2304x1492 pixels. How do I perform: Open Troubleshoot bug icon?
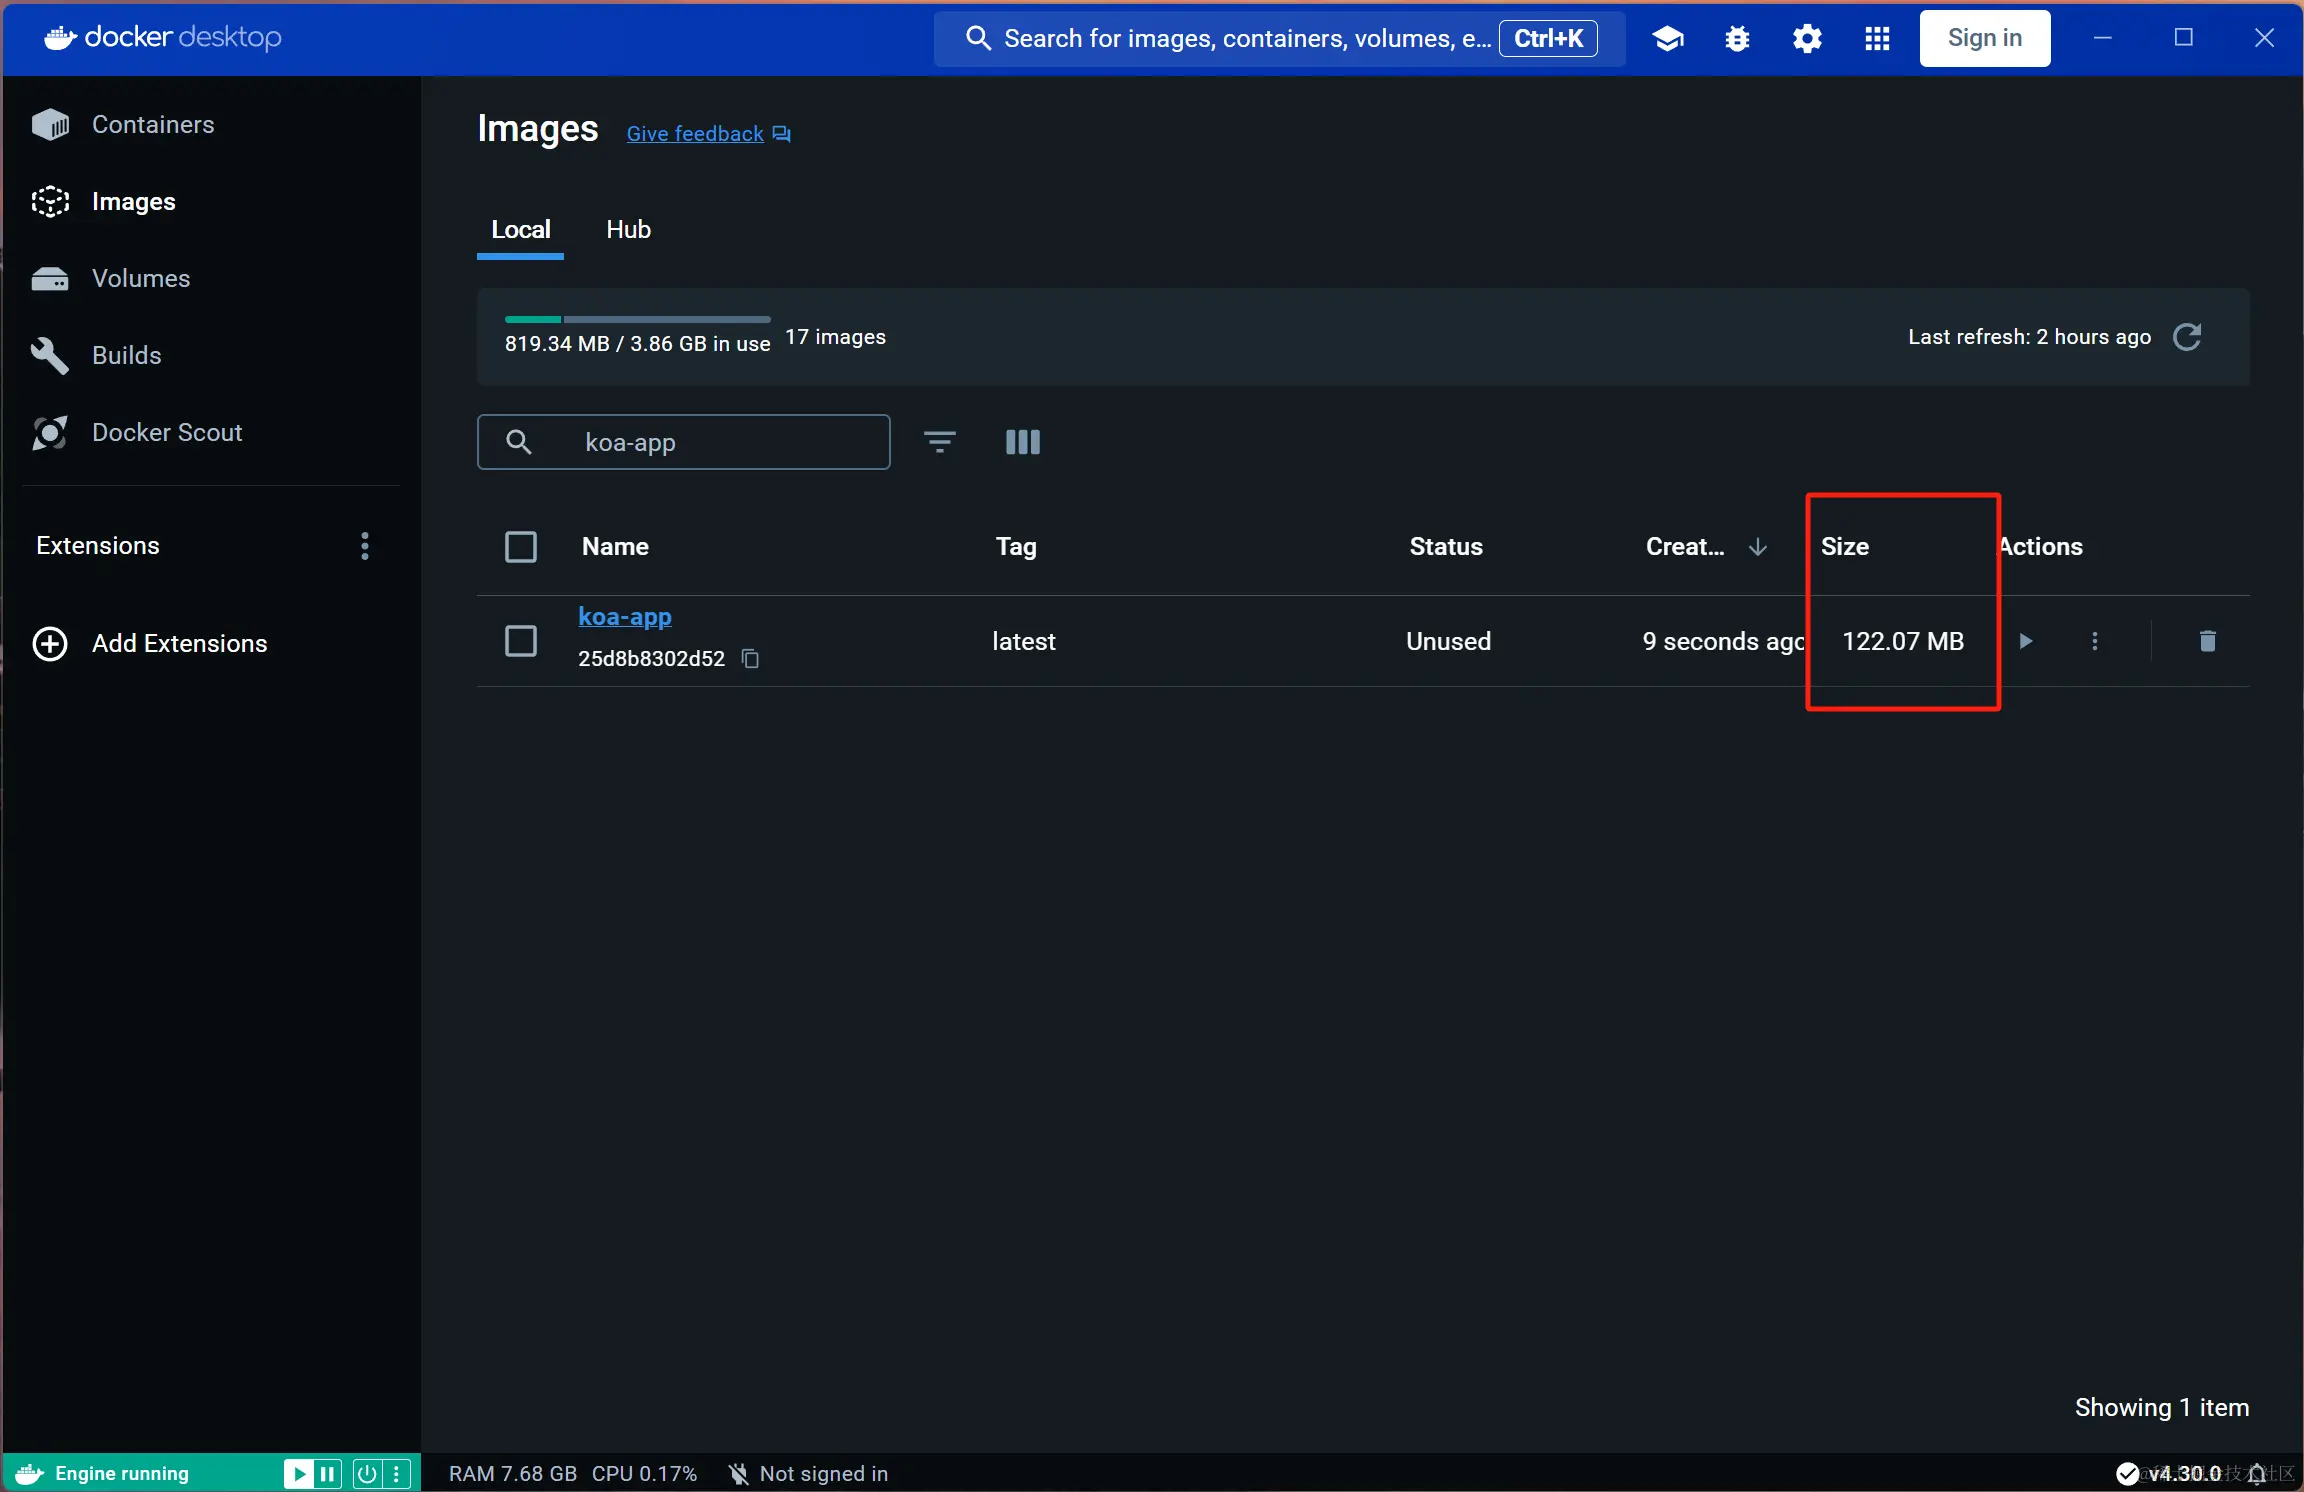pyautogui.click(x=1737, y=39)
